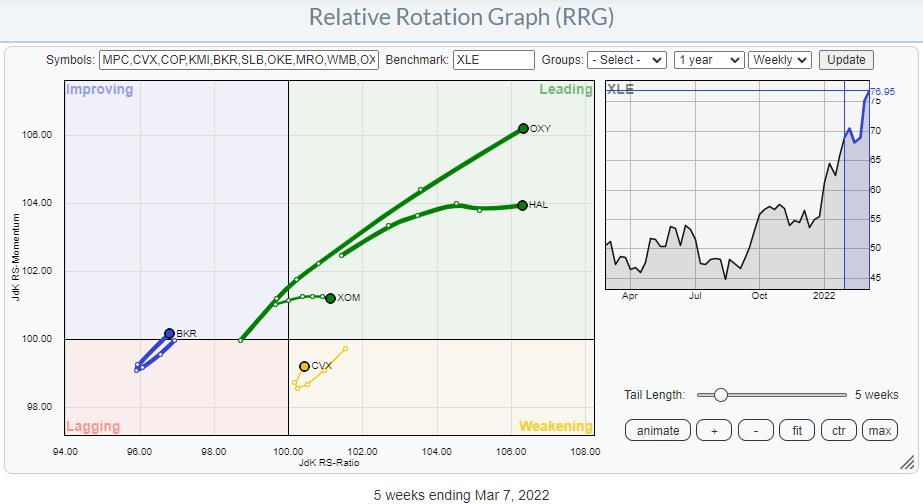Select the XOM data point
This screenshot has height=504, width=923.
point(330,298)
